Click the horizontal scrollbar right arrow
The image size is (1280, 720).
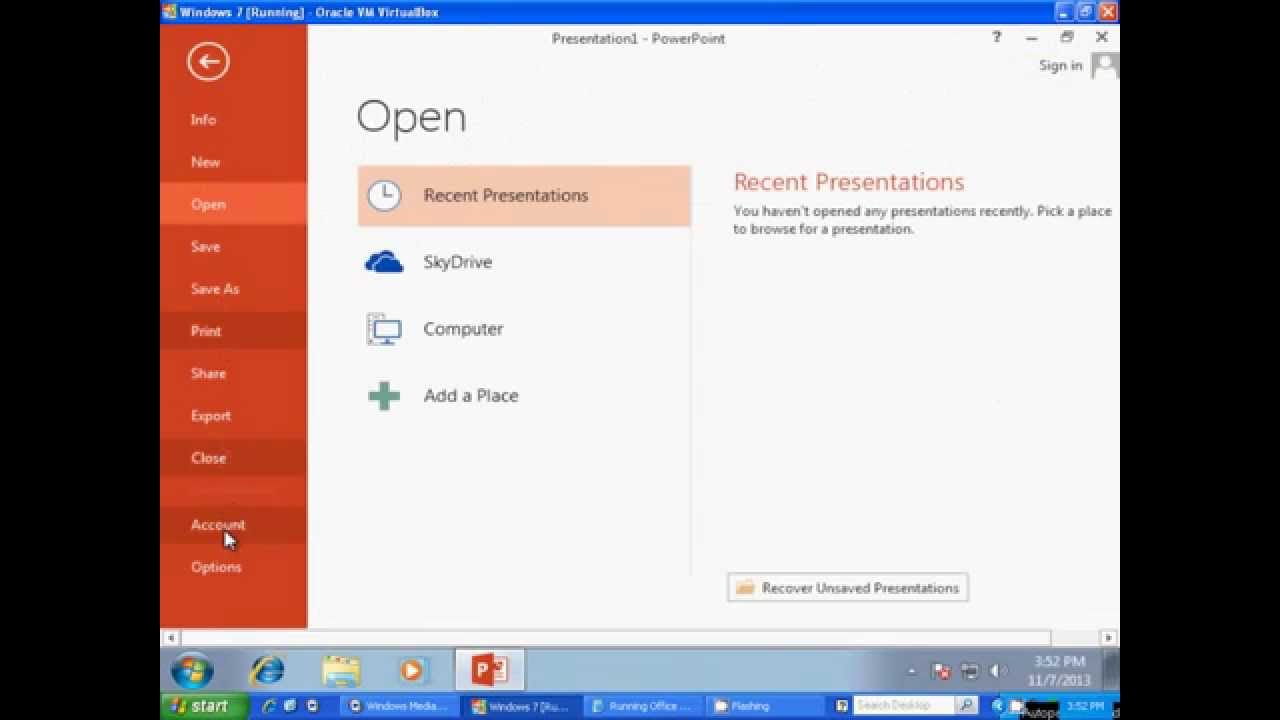tap(1108, 637)
